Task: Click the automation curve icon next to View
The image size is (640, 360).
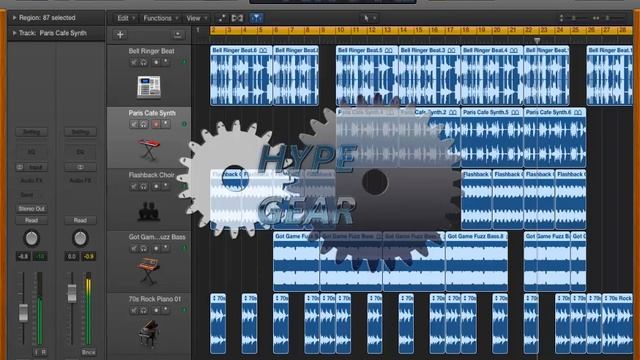Action: click(x=221, y=18)
